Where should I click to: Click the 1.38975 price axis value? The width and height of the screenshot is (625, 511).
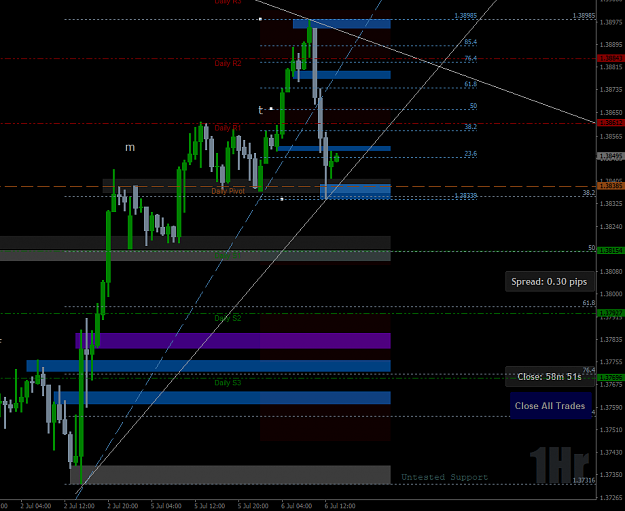tap(611, 22)
